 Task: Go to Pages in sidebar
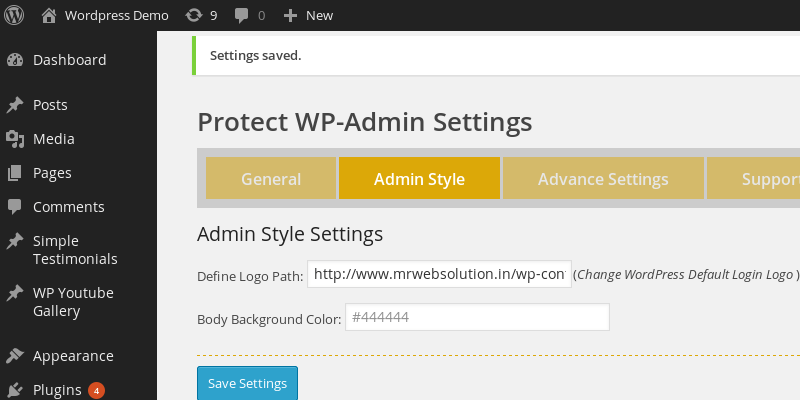pos(52,173)
